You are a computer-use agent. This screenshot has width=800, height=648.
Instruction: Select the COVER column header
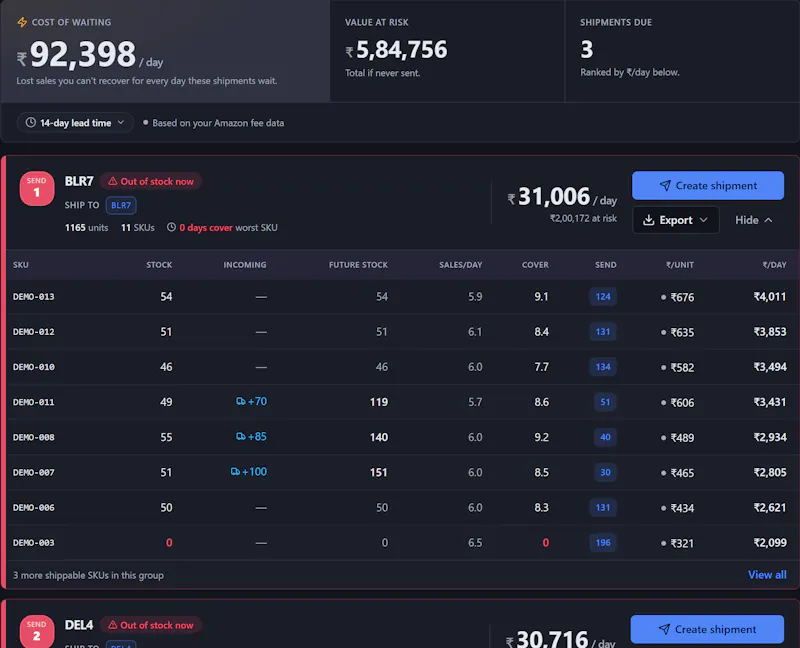[x=535, y=265]
